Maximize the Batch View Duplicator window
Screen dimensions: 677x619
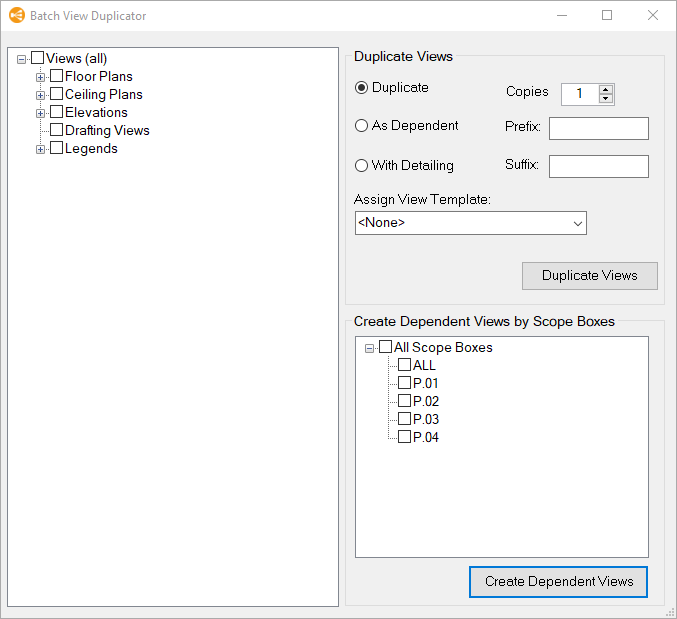[x=607, y=15]
